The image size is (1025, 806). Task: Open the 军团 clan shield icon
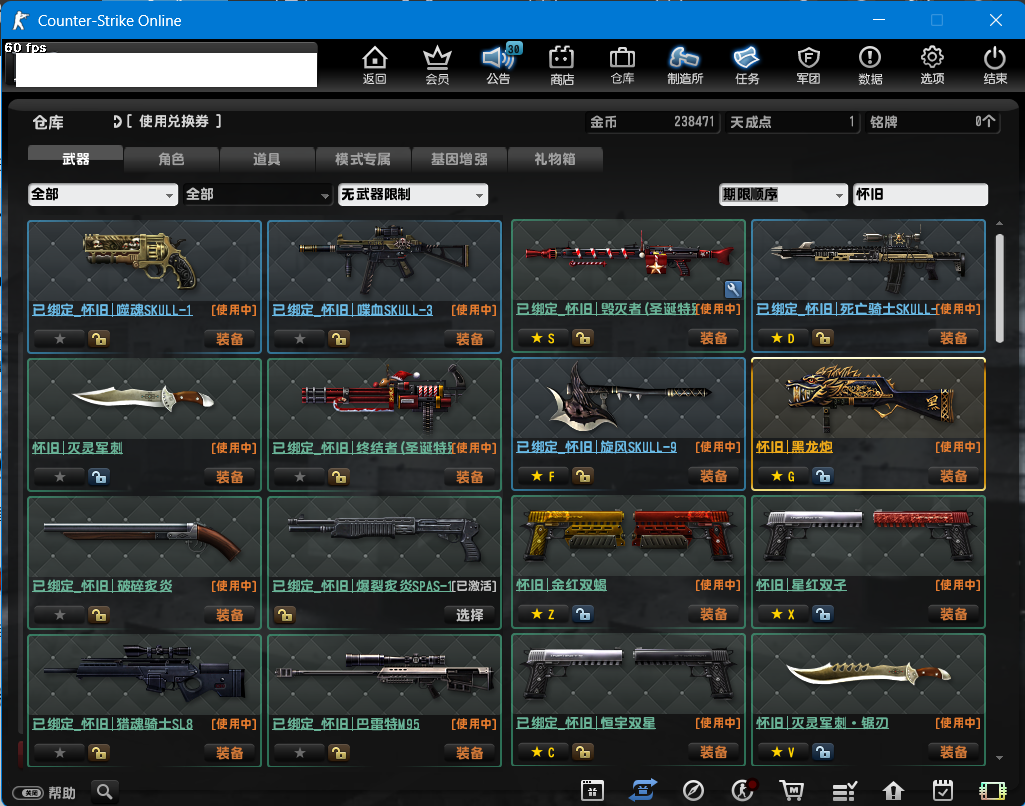[809, 65]
